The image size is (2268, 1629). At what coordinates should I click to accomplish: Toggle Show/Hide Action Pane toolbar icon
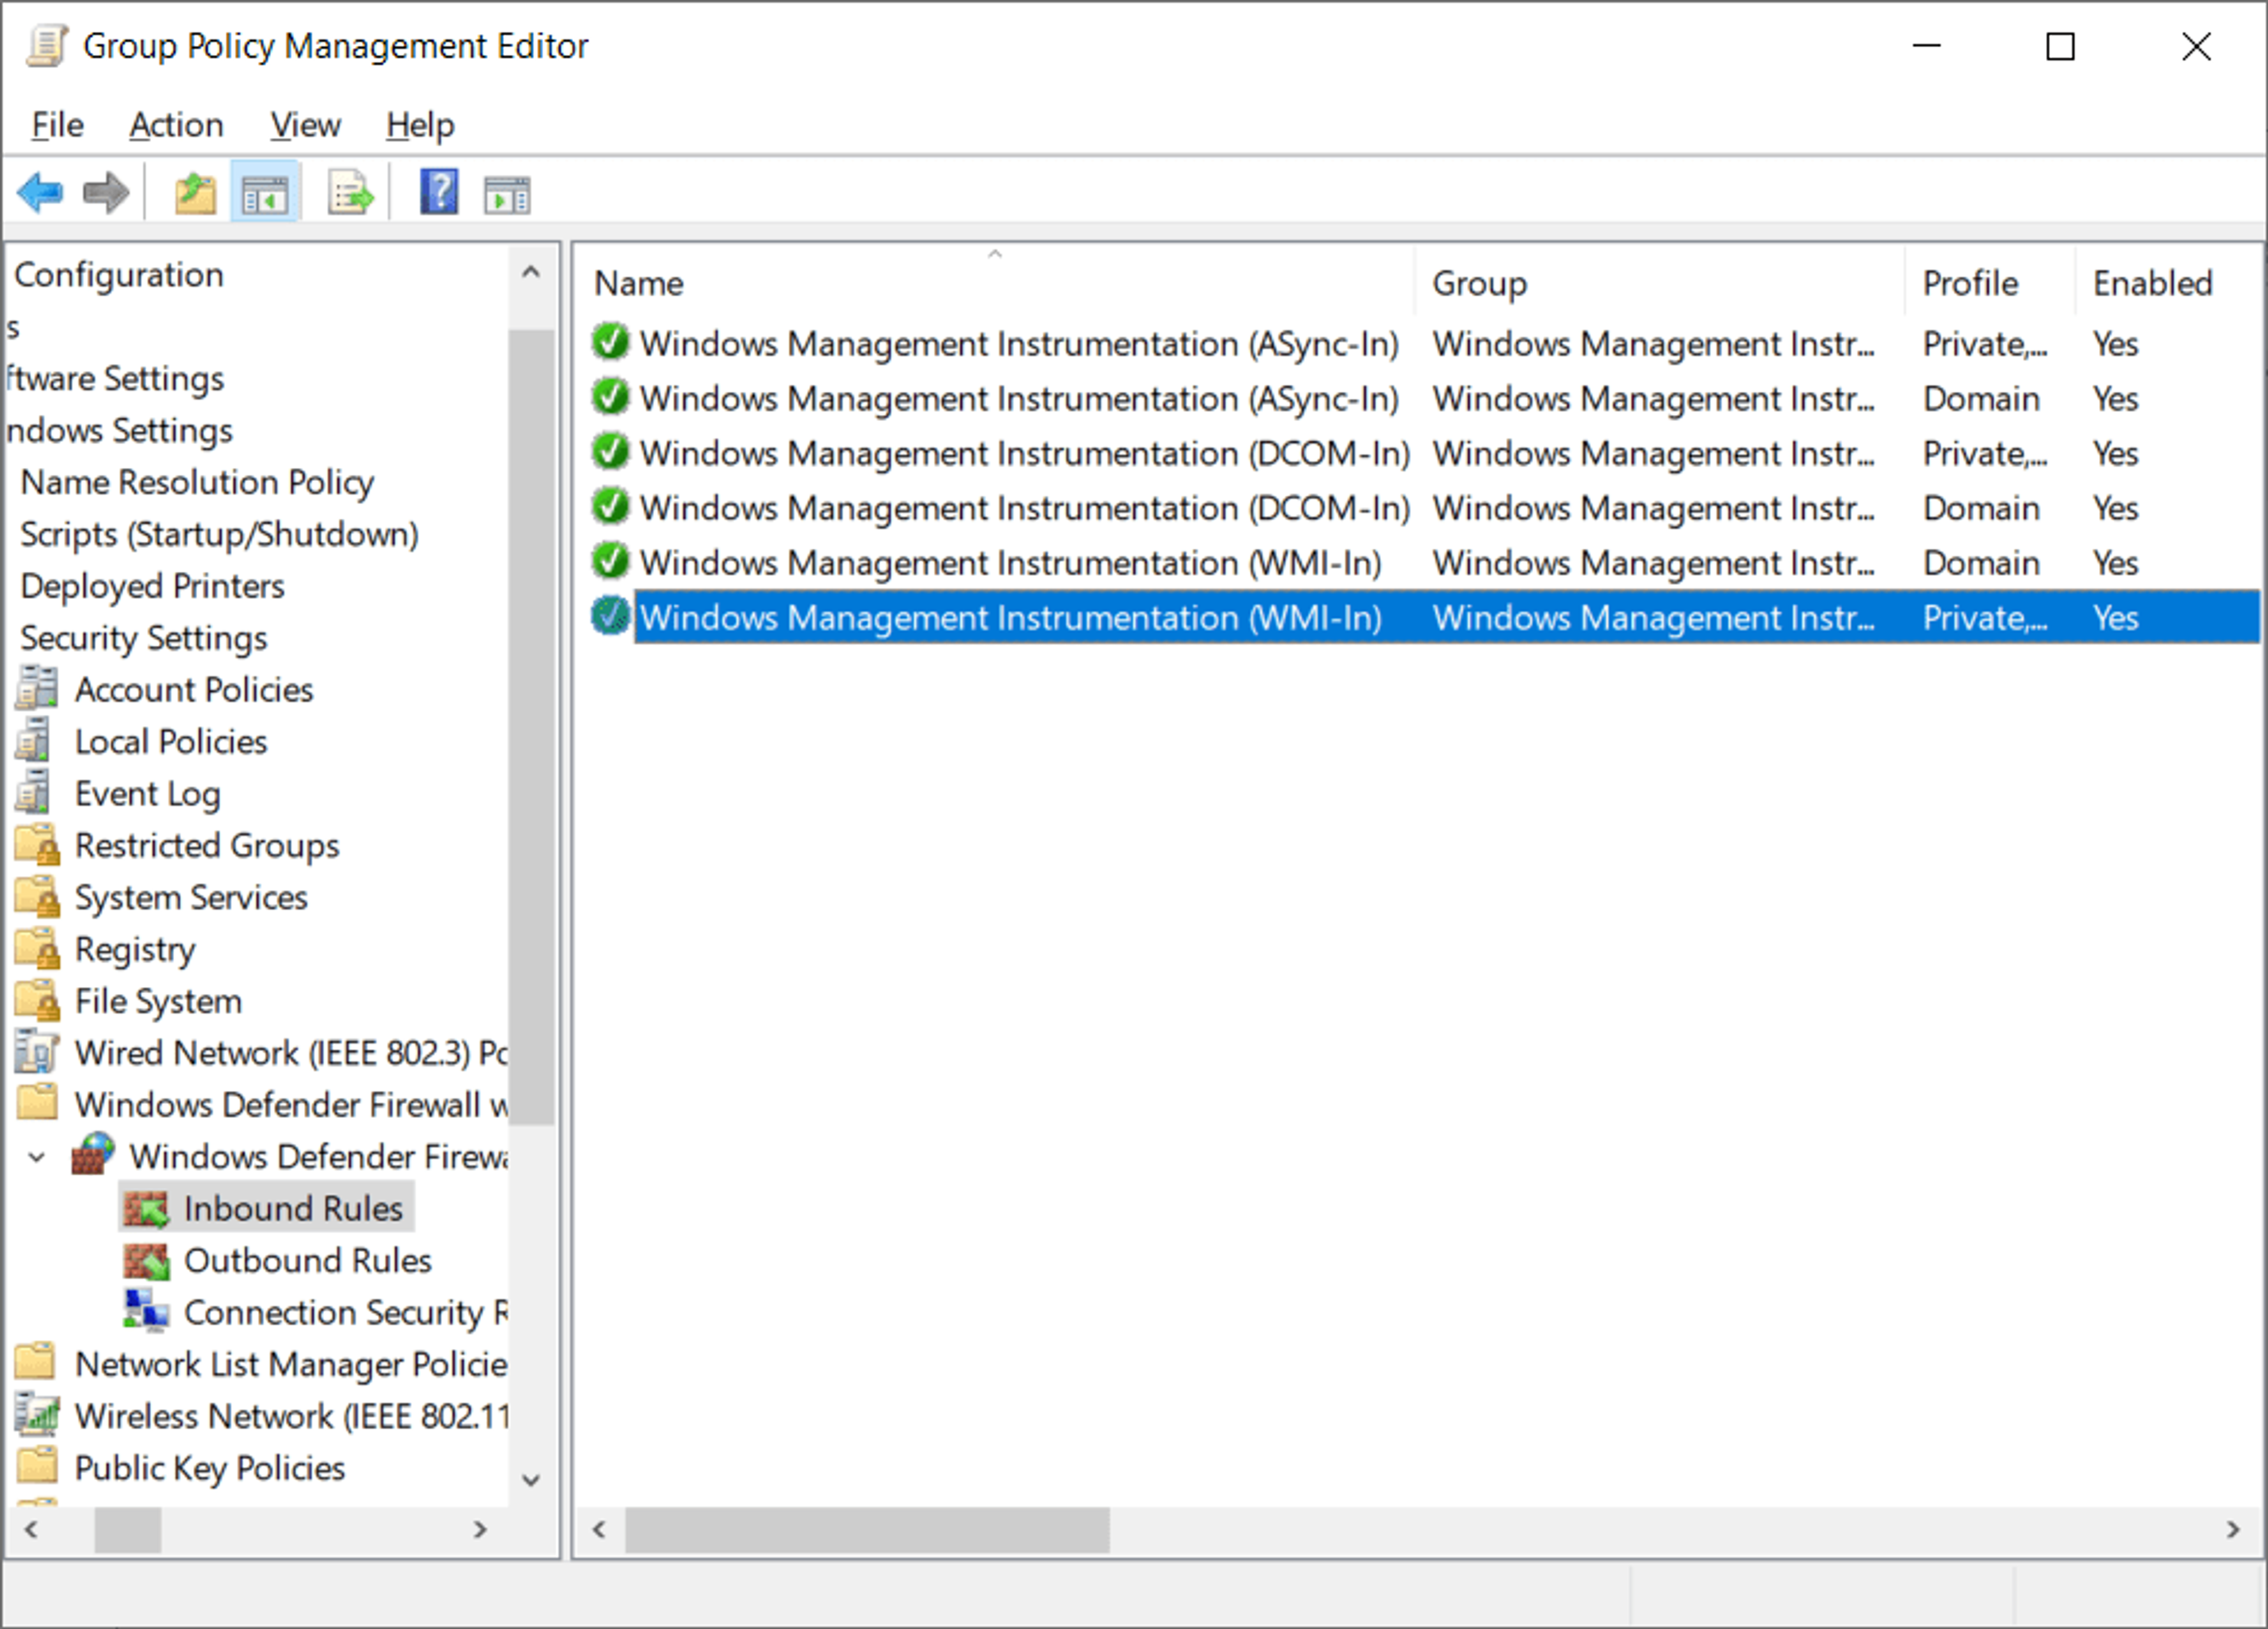507,194
